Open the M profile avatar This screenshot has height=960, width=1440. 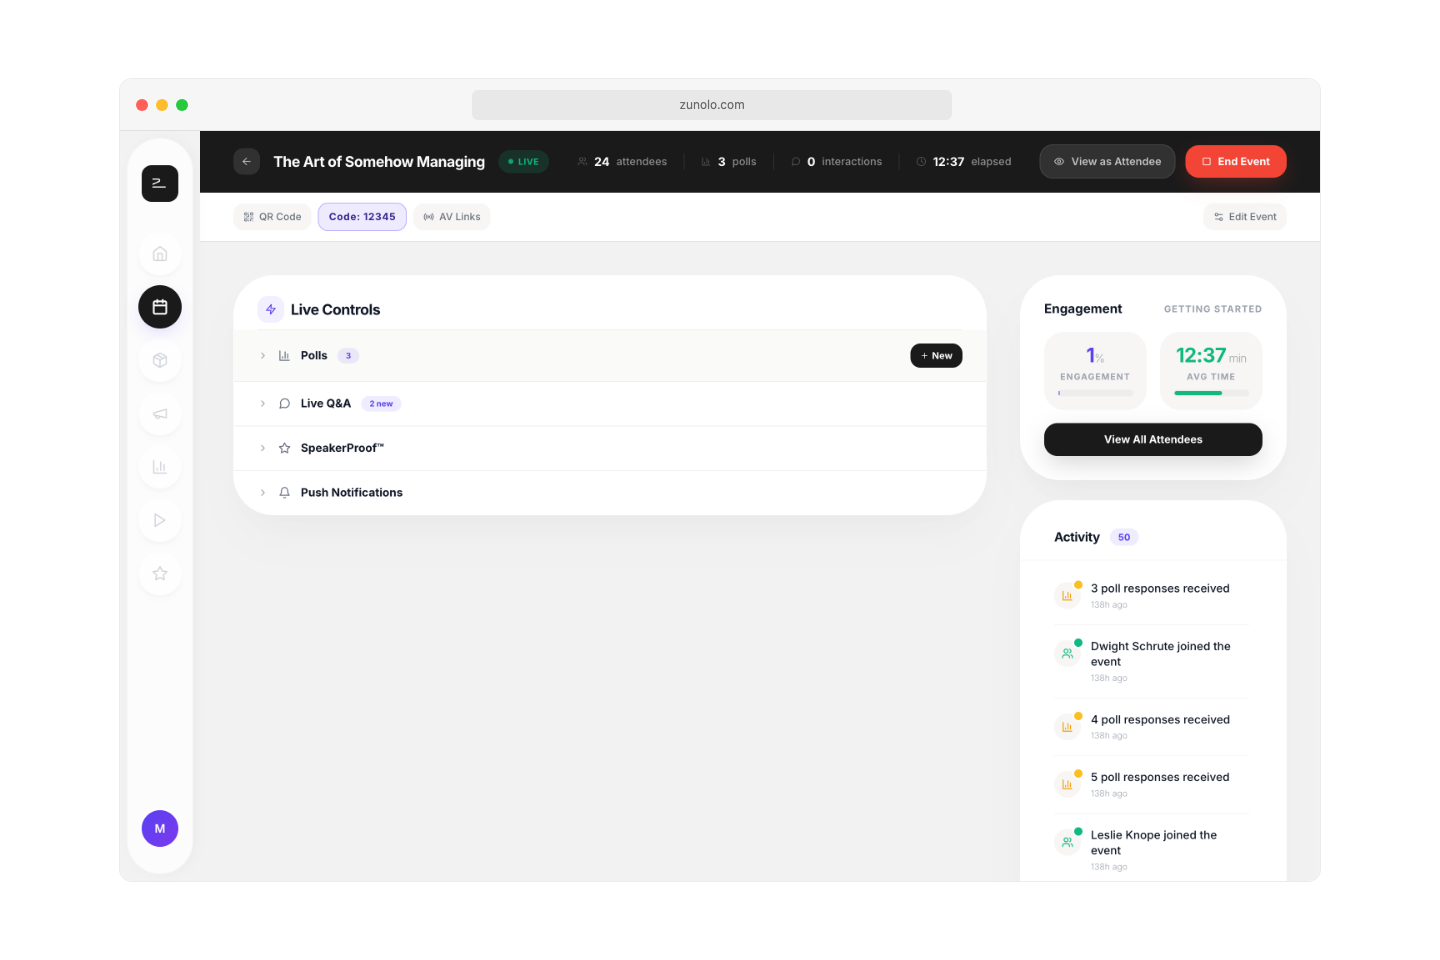[160, 828]
